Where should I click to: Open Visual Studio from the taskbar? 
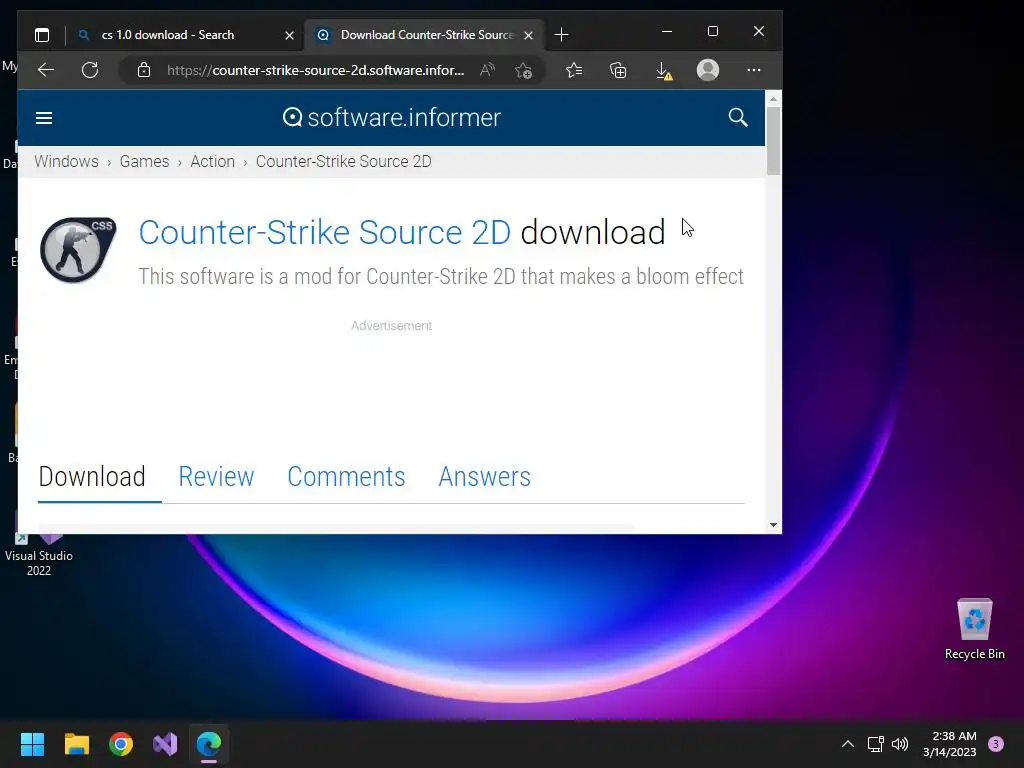(165, 744)
